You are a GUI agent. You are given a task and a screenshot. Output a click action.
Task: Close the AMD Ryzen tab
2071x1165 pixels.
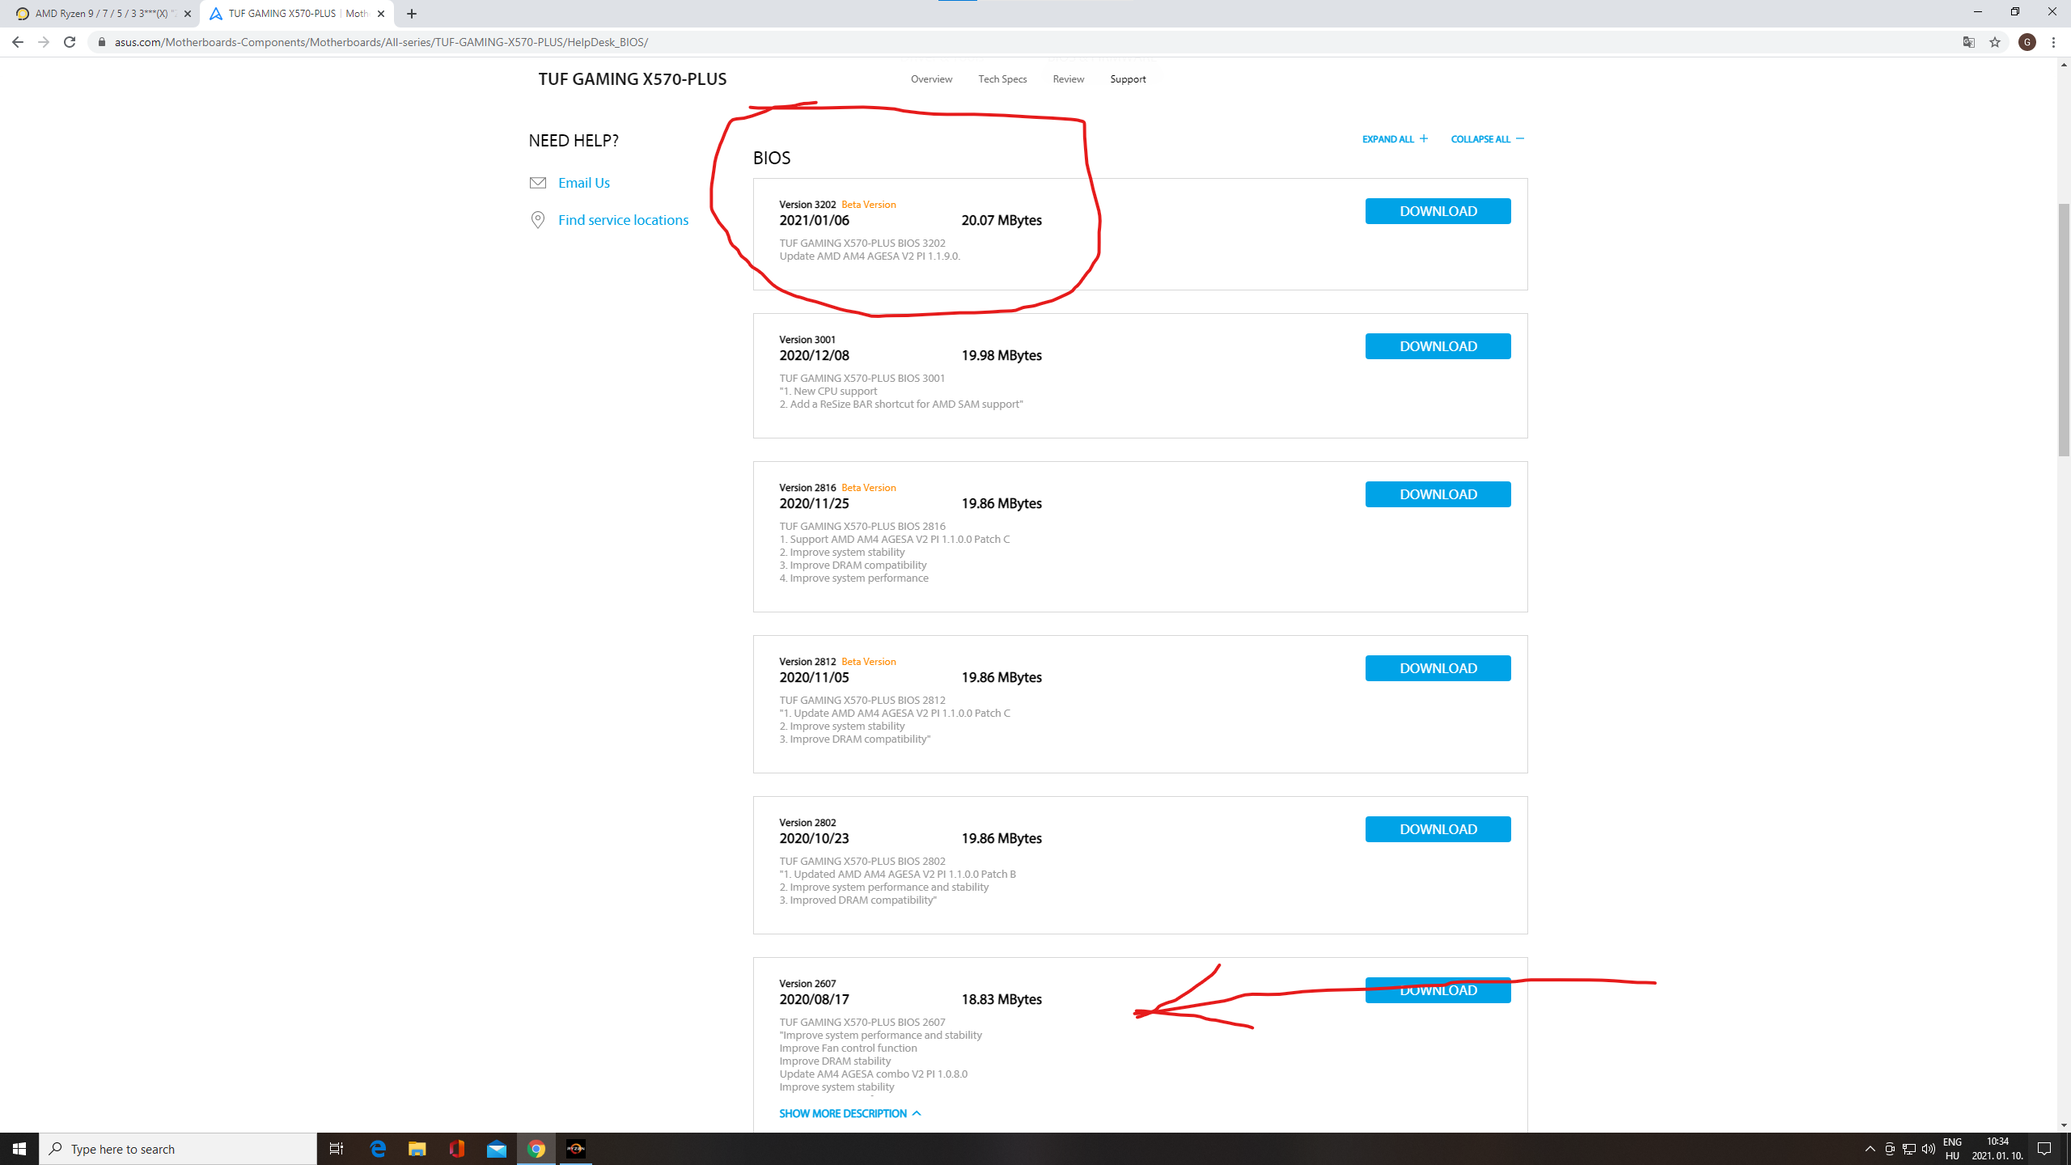coord(187,14)
